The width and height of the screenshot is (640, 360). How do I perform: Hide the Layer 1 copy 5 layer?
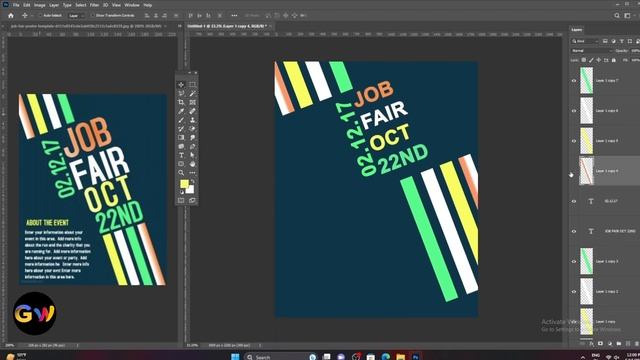tap(574, 141)
